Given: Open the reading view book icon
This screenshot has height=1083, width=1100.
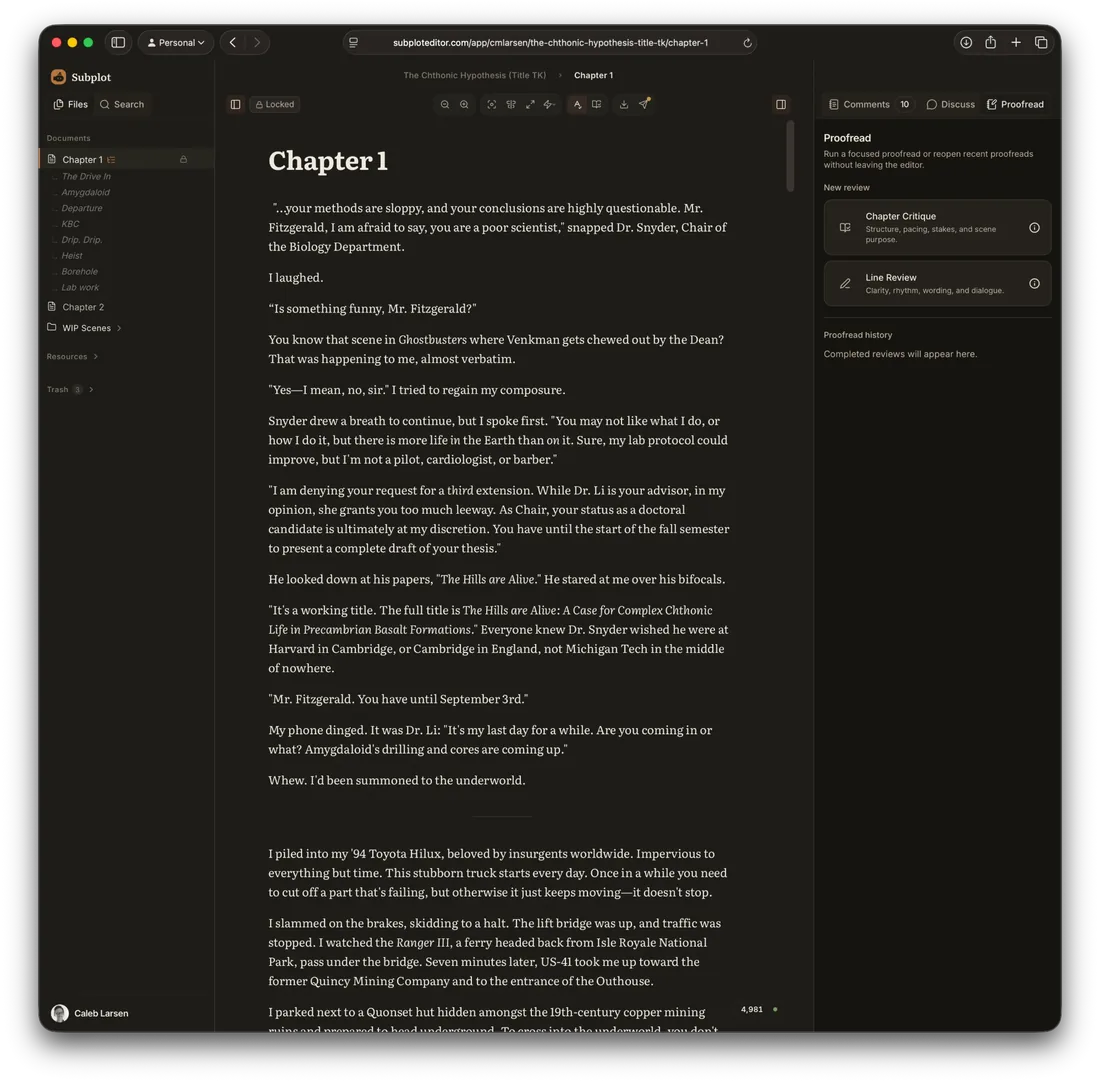Looking at the screenshot, I should (x=596, y=105).
